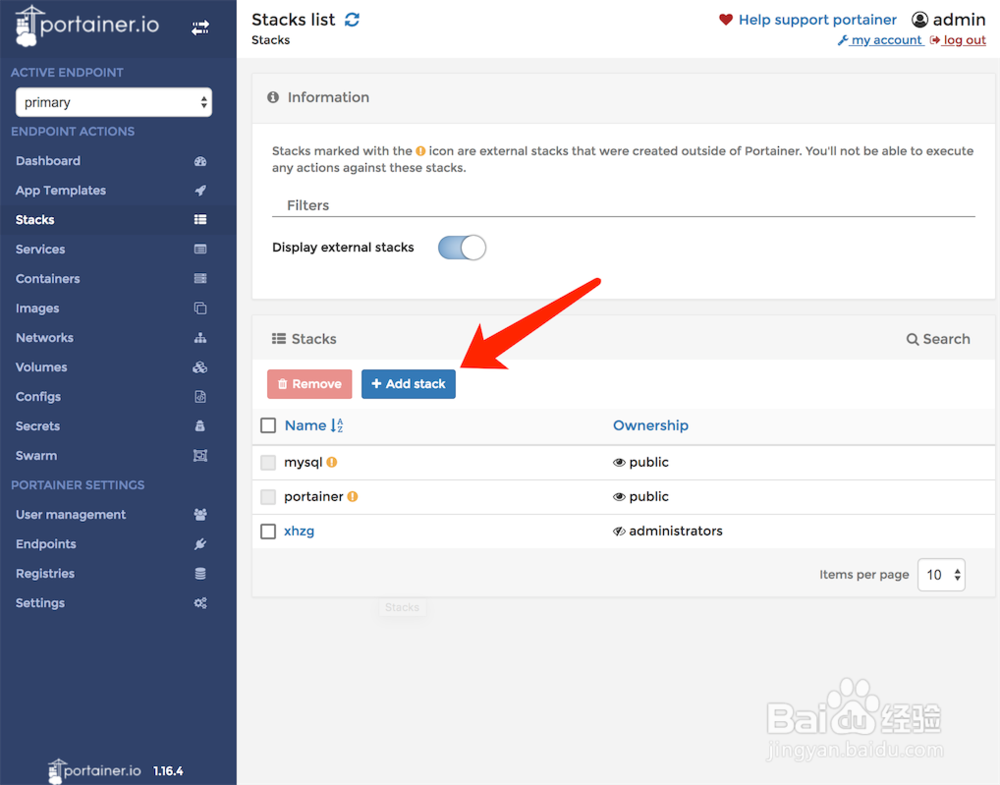The height and width of the screenshot is (785, 1000).
Task: Click the my account link
Action: (880, 40)
